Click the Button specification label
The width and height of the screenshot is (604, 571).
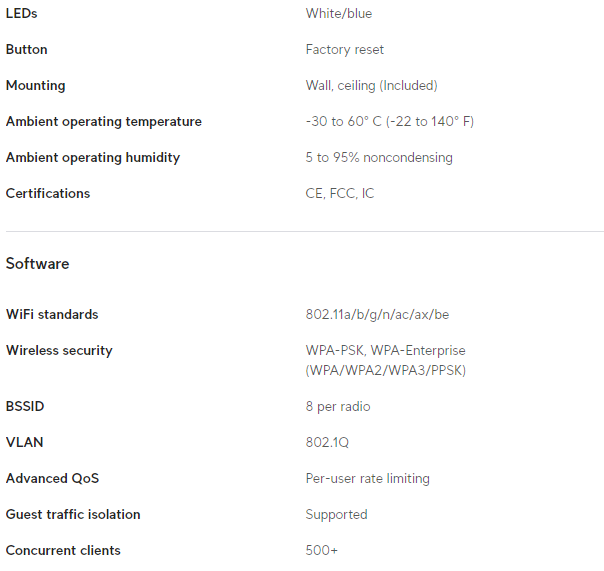(x=27, y=50)
